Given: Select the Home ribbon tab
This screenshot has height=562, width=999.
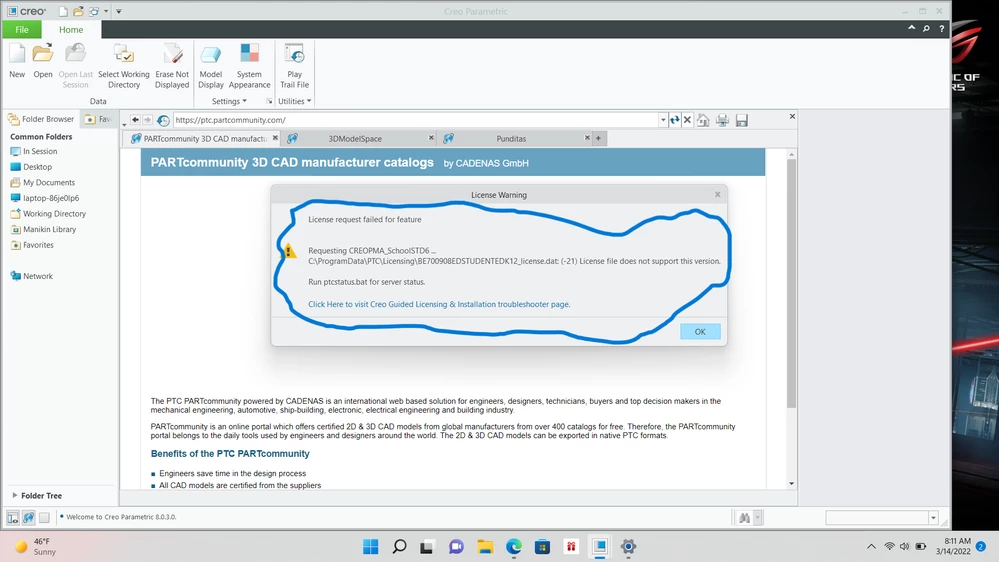Looking at the screenshot, I should click(71, 29).
